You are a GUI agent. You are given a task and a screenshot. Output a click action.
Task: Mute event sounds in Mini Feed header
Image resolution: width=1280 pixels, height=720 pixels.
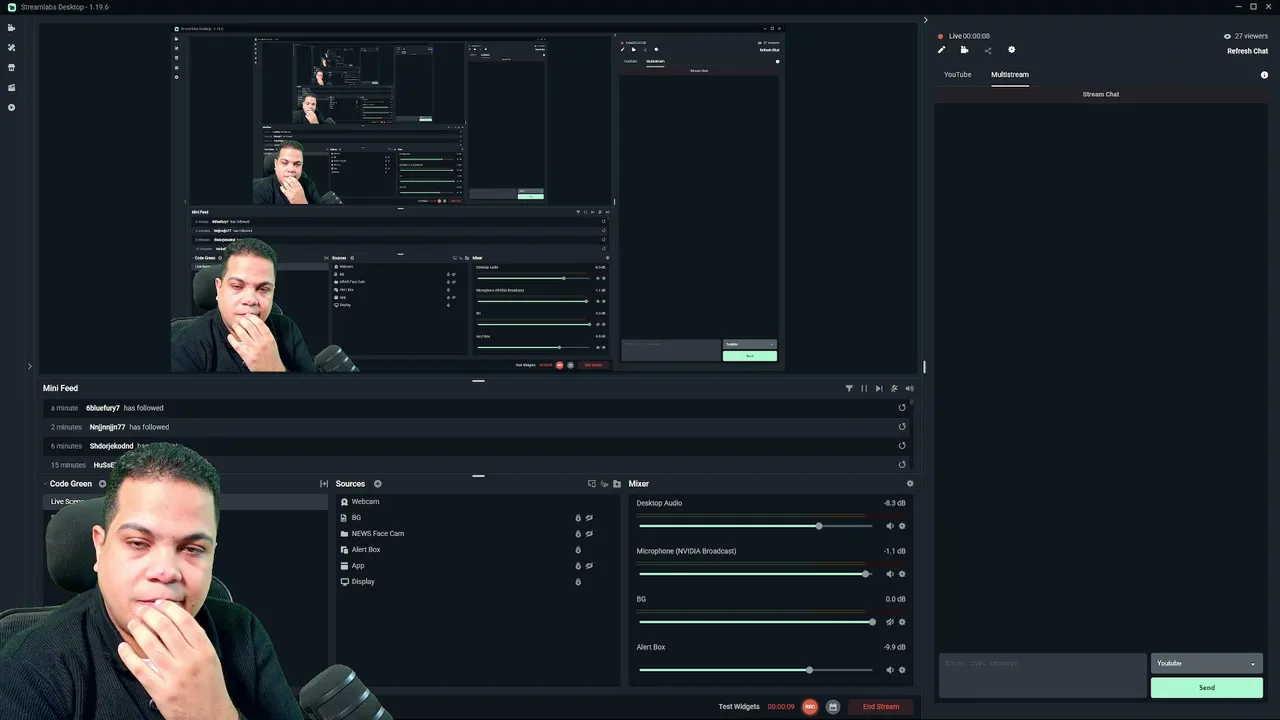pos(909,388)
